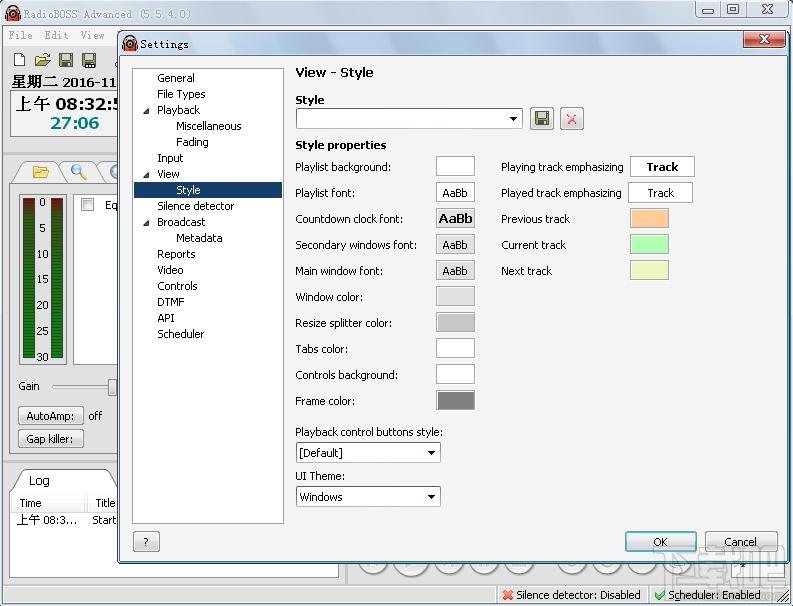Open the File menu
The height and width of the screenshot is (606, 793).
pyautogui.click(x=21, y=35)
